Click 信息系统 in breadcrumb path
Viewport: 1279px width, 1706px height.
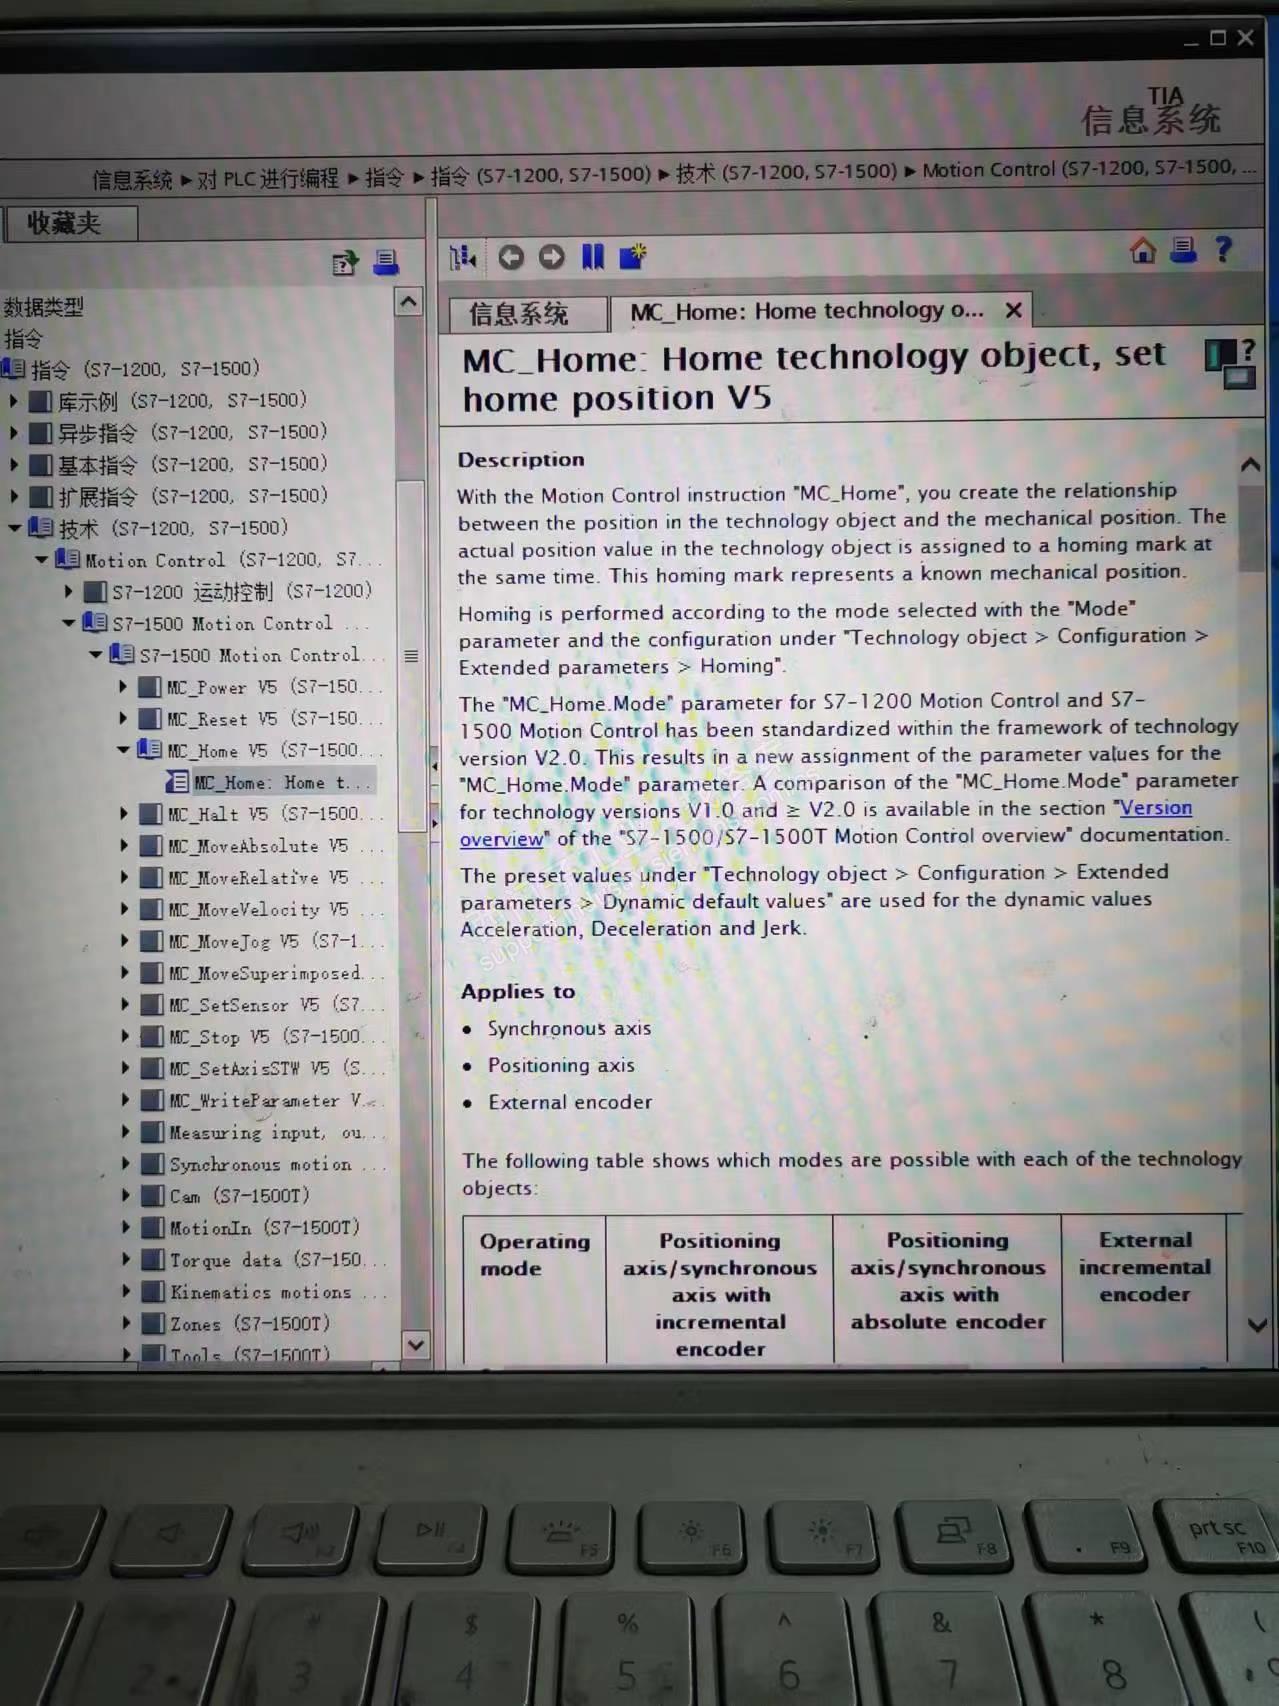(x=132, y=180)
